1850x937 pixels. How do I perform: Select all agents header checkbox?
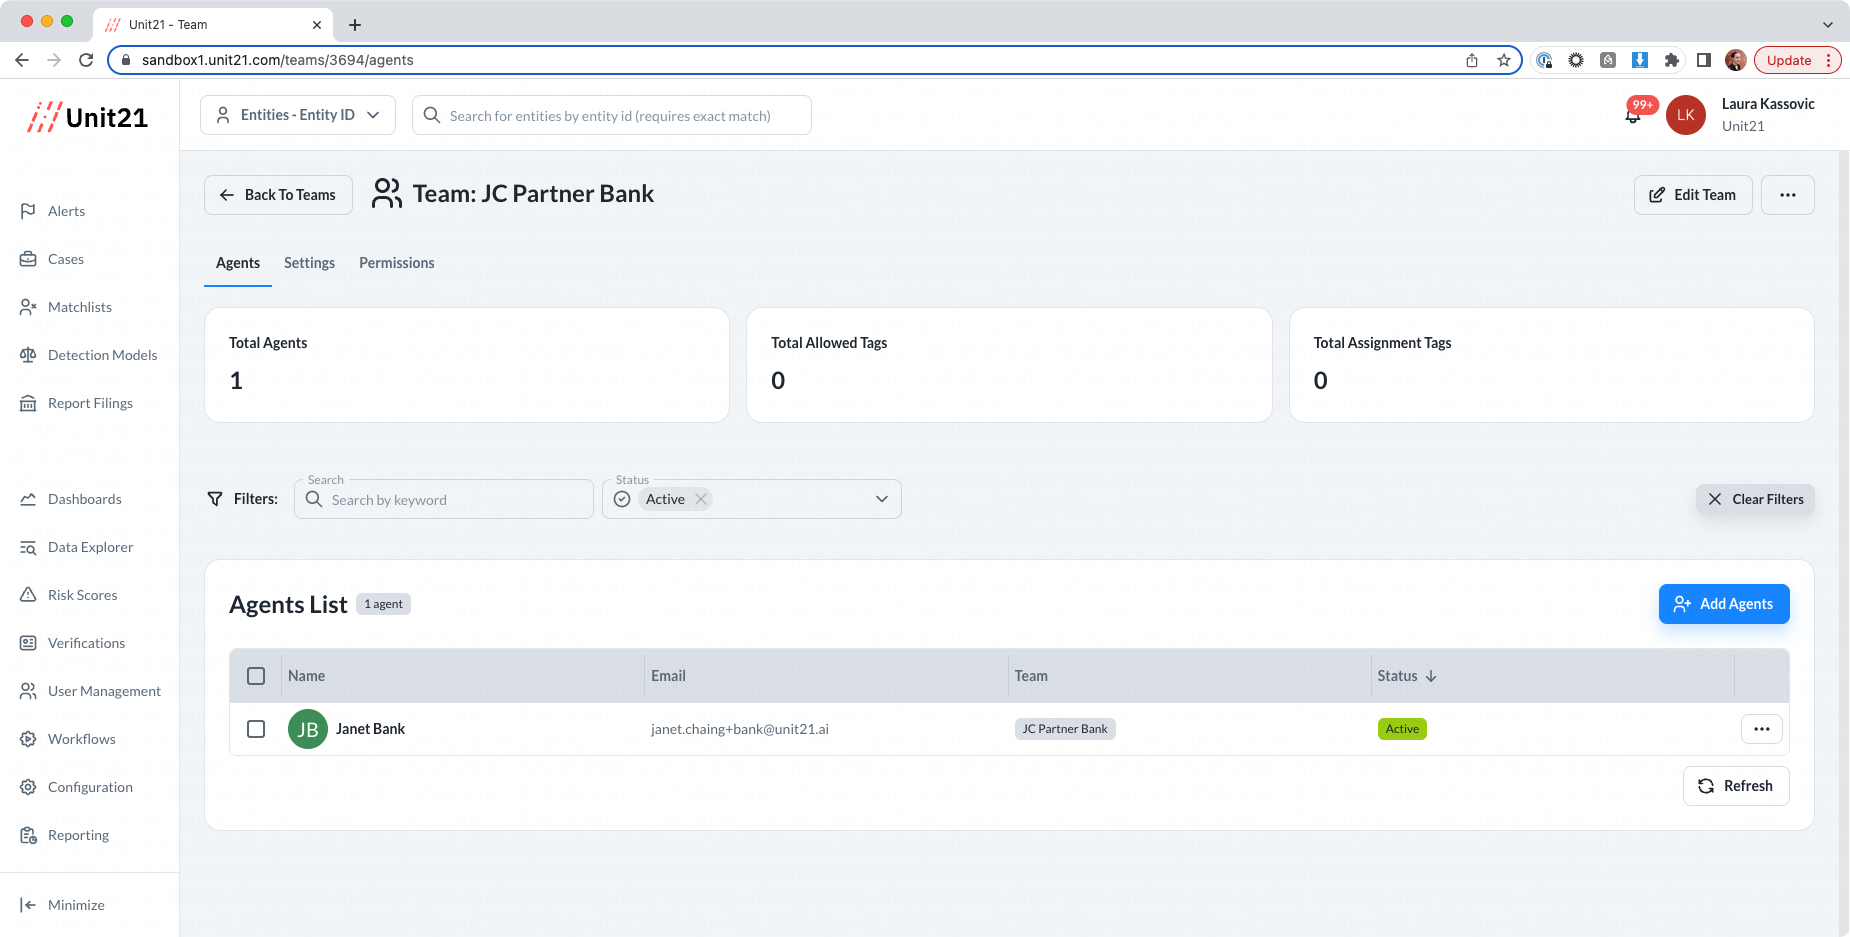[256, 676]
